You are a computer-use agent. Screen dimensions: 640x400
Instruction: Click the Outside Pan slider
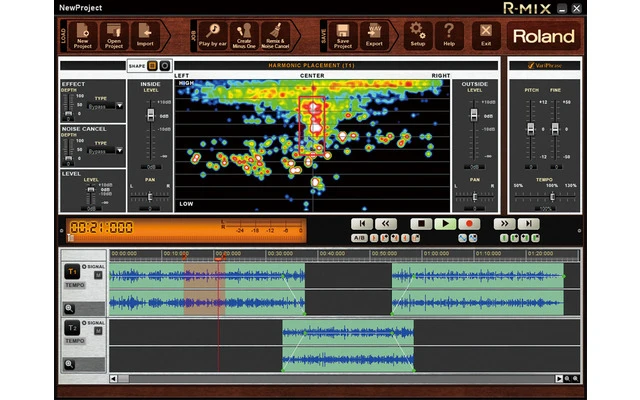tap(474, 197)
